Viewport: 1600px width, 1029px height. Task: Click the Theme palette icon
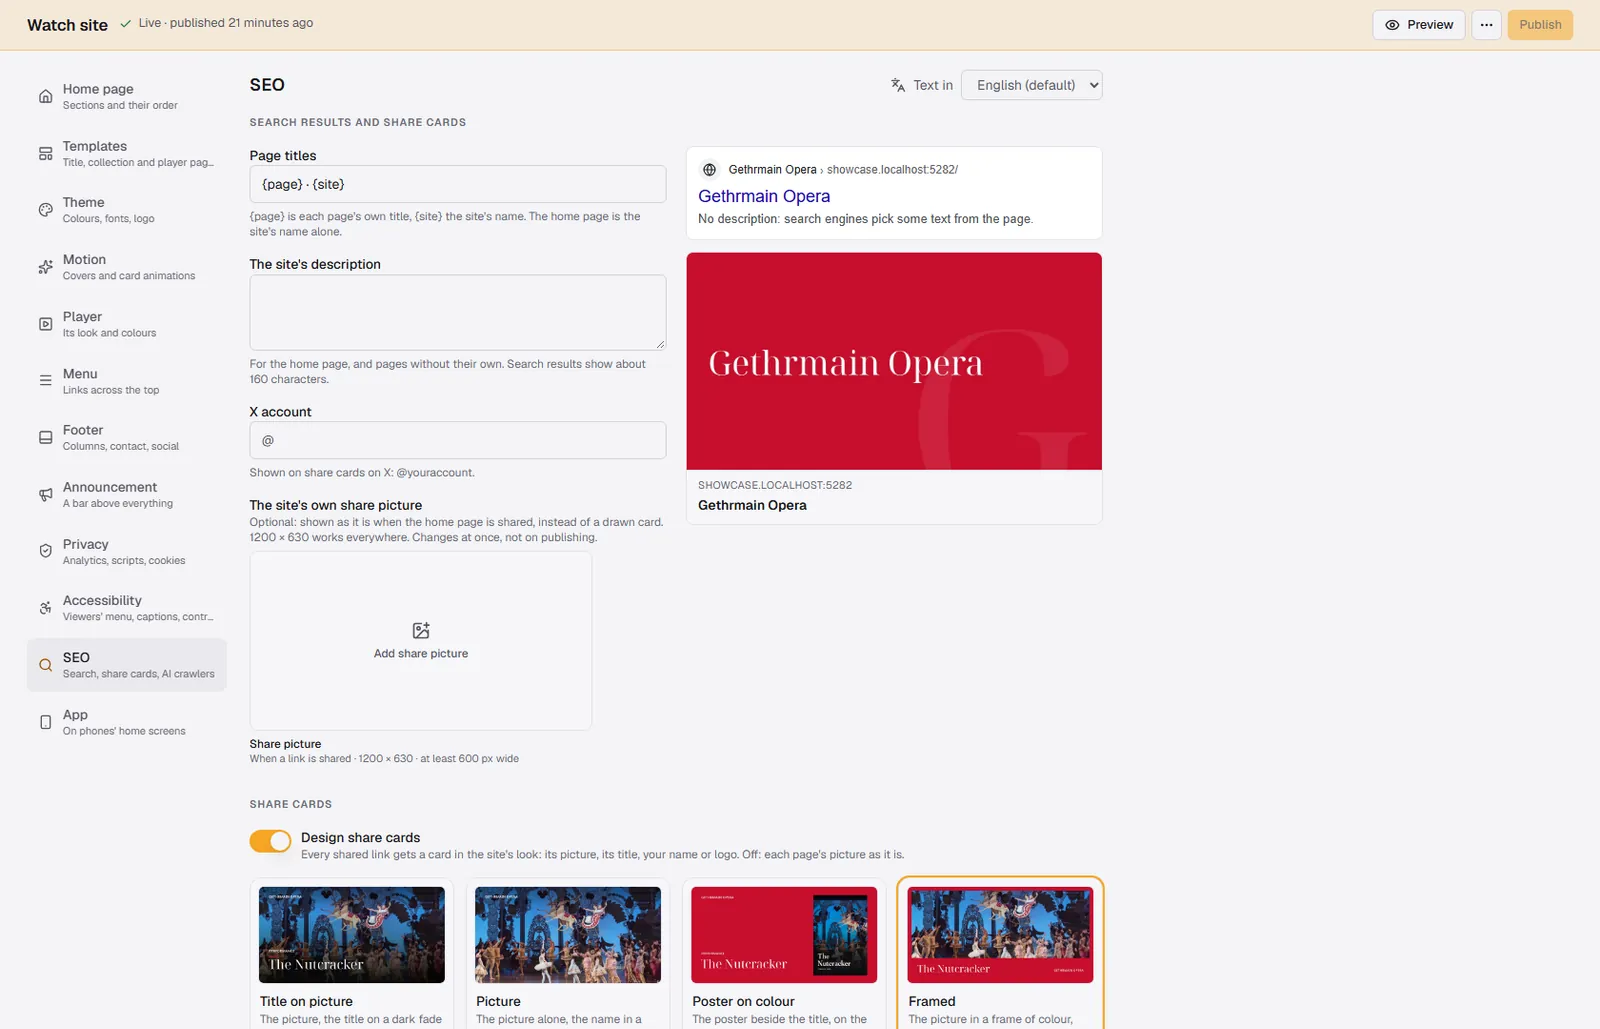tap(45, 210)
